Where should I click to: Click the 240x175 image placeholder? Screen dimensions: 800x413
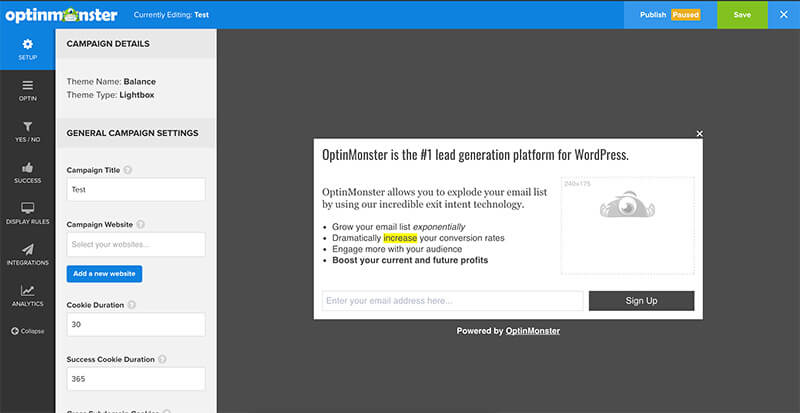click(x=628, y=226)
